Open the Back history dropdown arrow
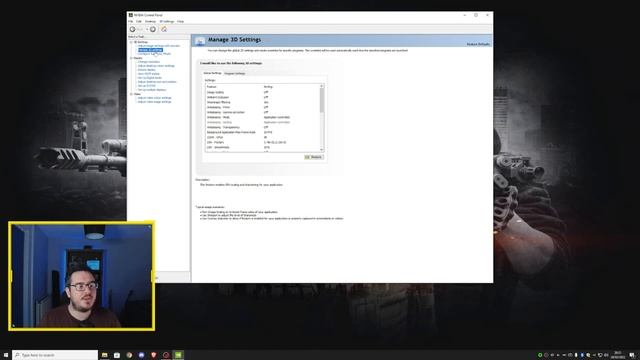 147,29
